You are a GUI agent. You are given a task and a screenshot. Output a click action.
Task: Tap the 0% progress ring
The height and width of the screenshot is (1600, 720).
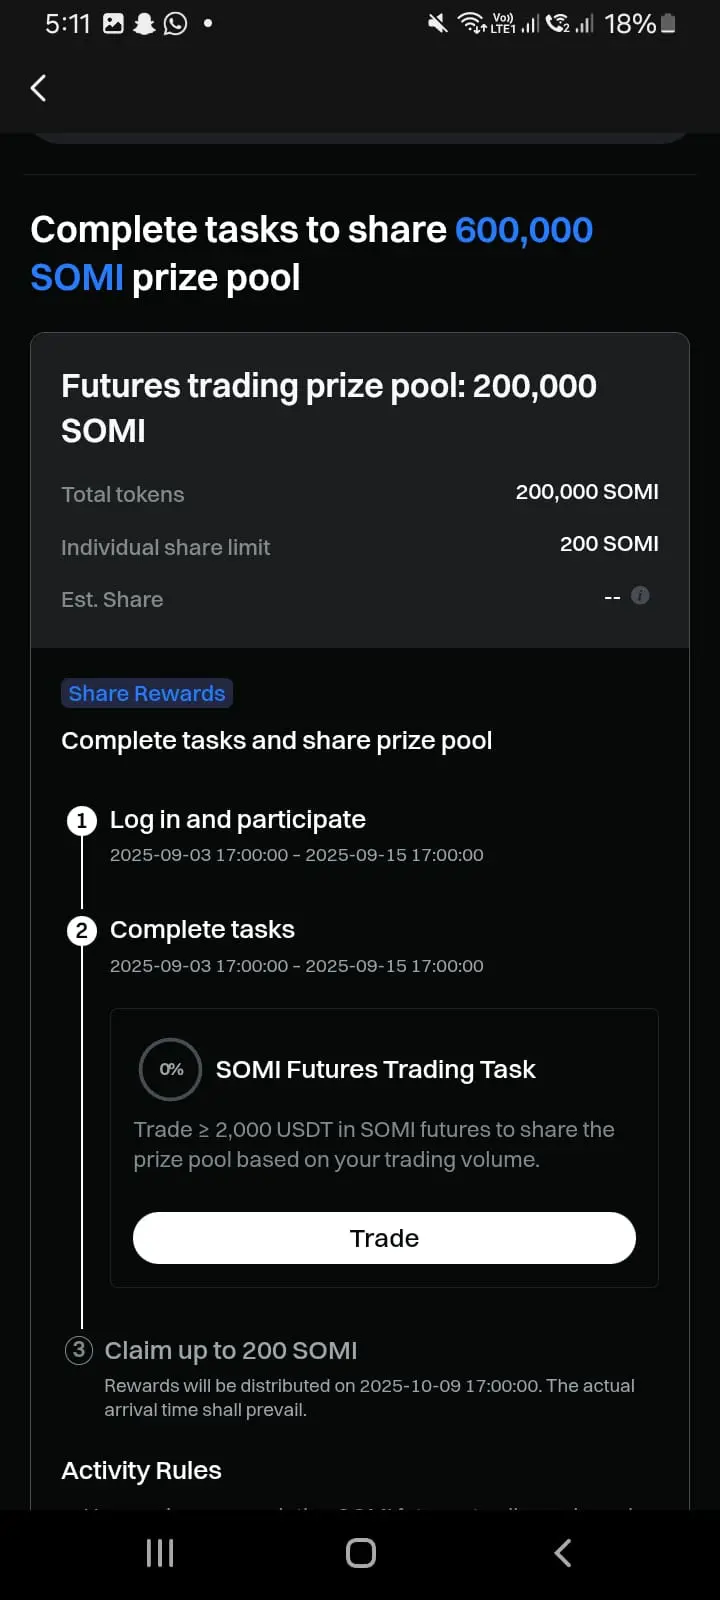coord(171,1069)
